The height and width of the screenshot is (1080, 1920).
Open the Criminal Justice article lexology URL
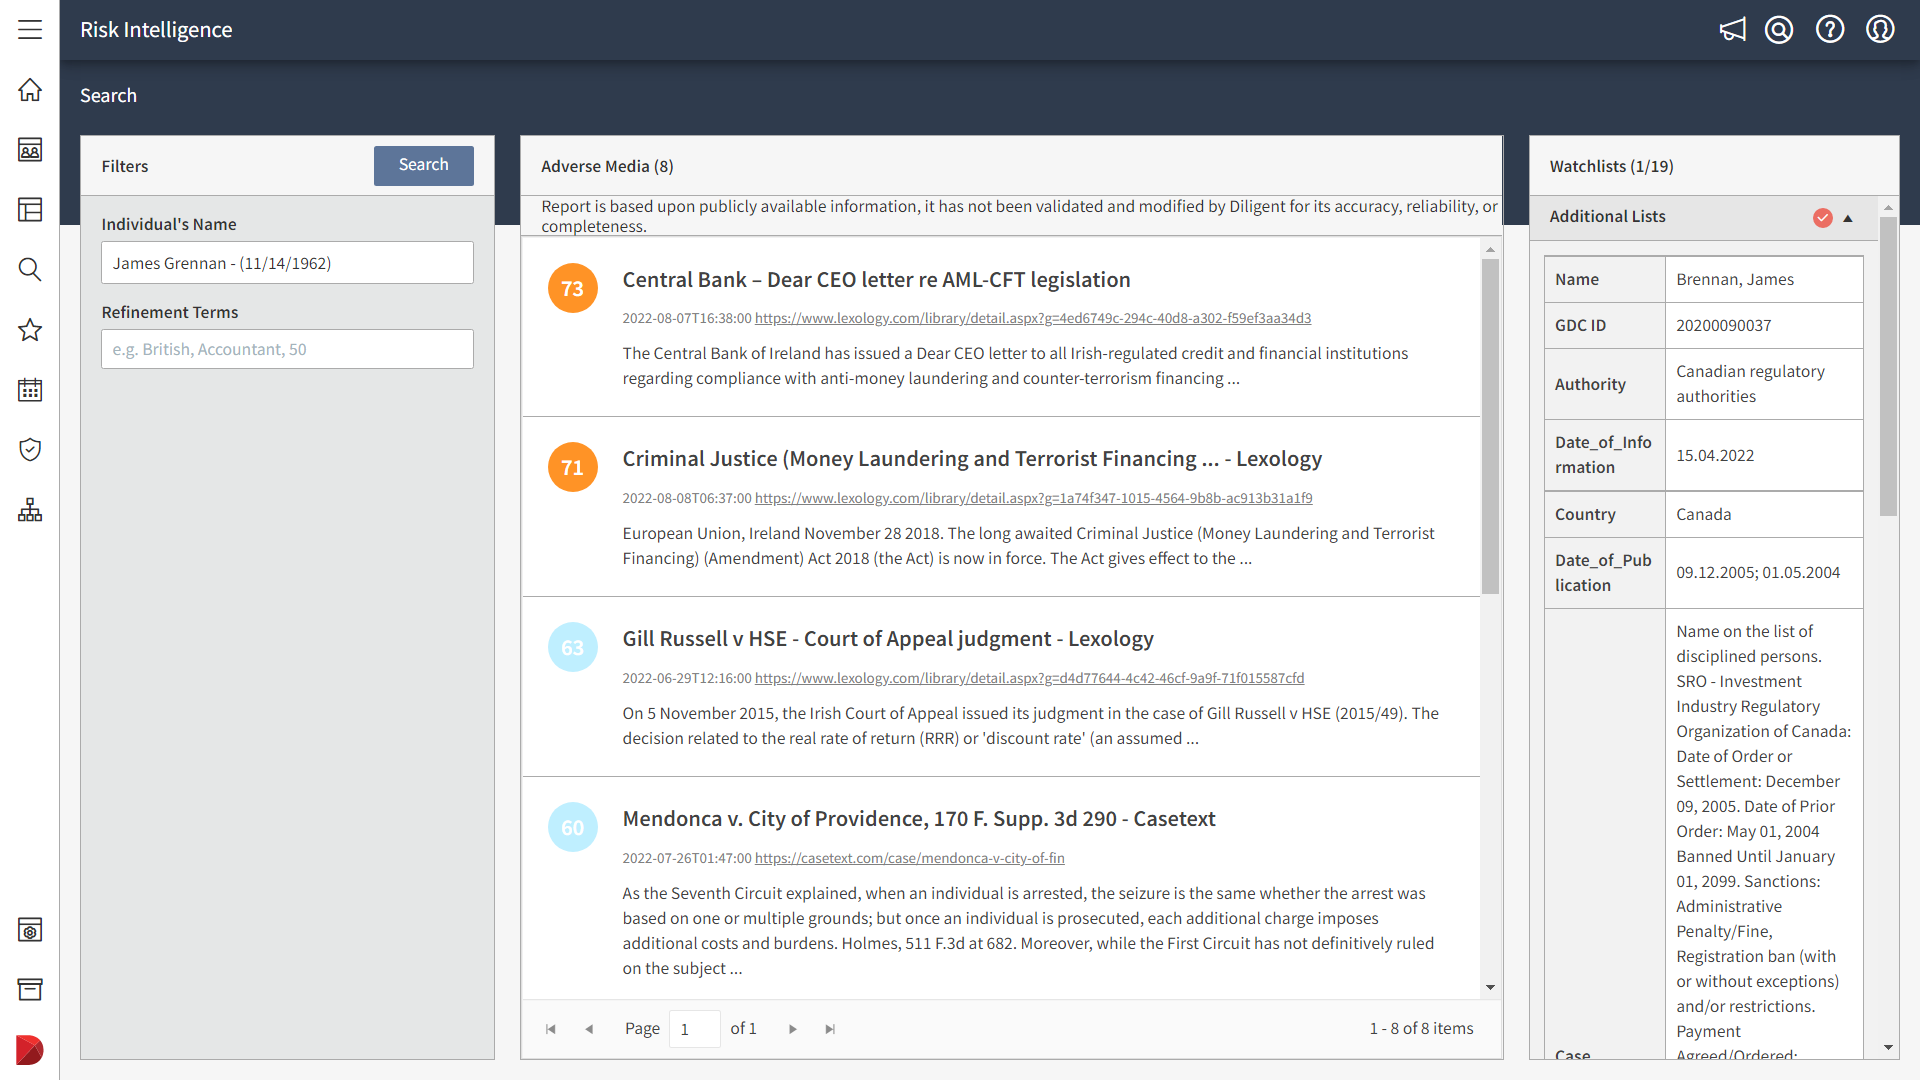click(1034, 498)
